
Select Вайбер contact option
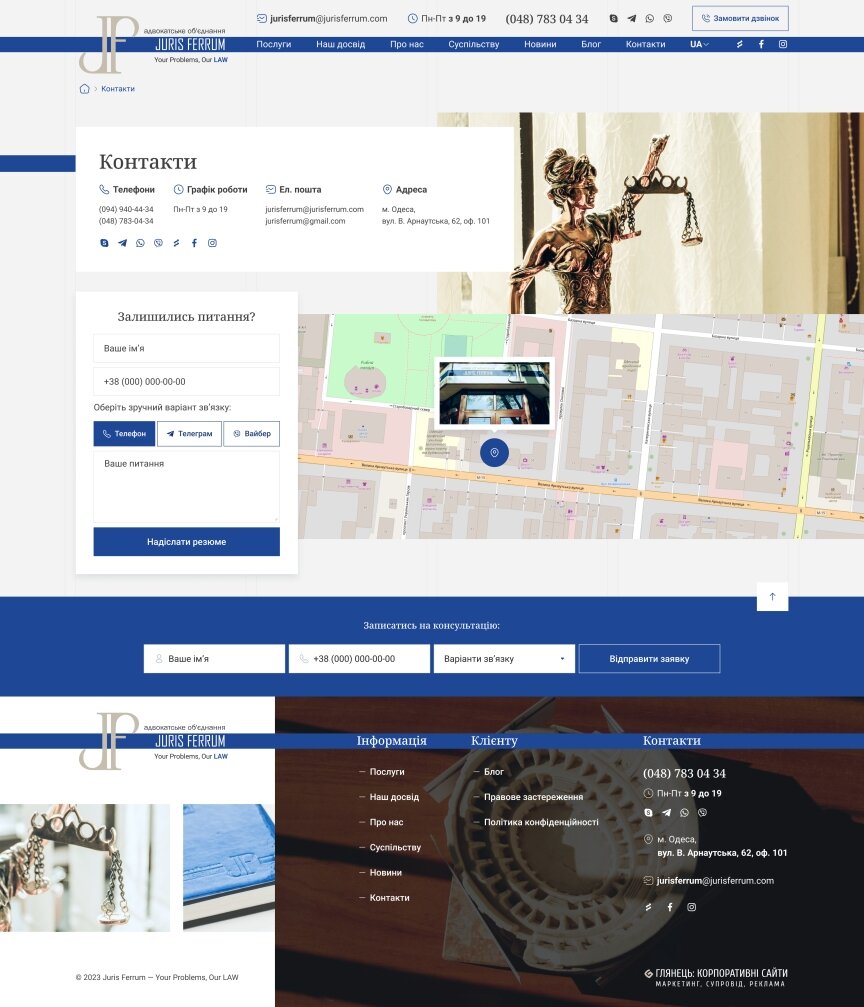pos(251,433)
